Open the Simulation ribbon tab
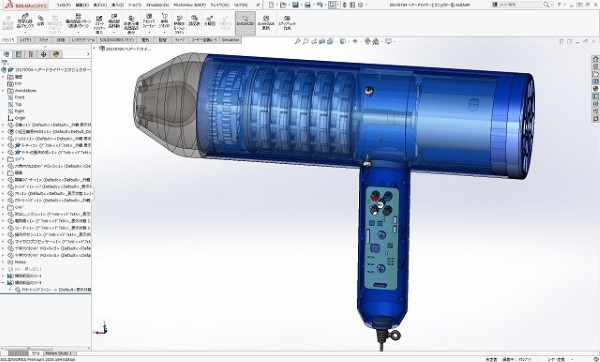600x362 pixels. (230, 40)
